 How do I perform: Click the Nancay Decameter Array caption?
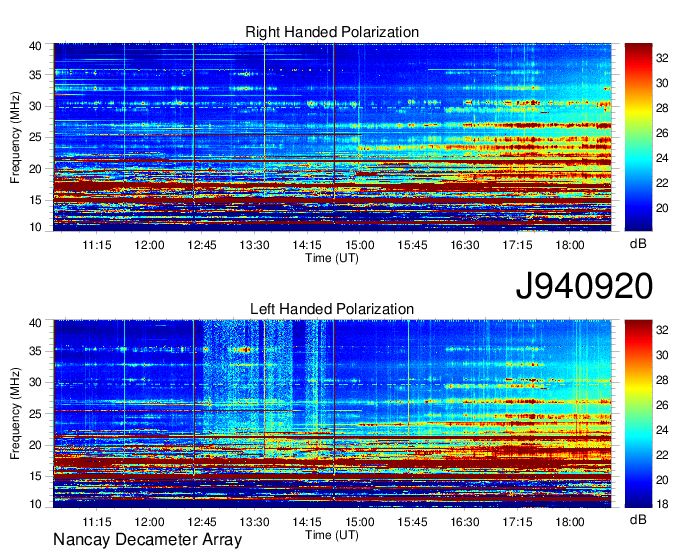pos(147,540)
